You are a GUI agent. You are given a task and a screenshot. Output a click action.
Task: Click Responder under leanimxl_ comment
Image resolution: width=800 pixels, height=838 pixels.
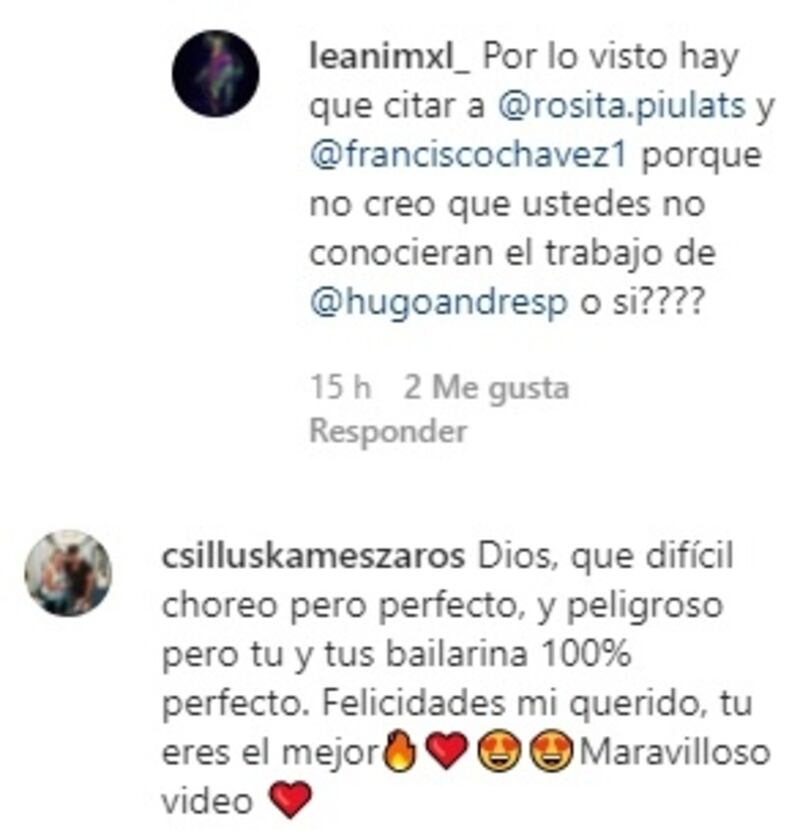pos(389,431)
